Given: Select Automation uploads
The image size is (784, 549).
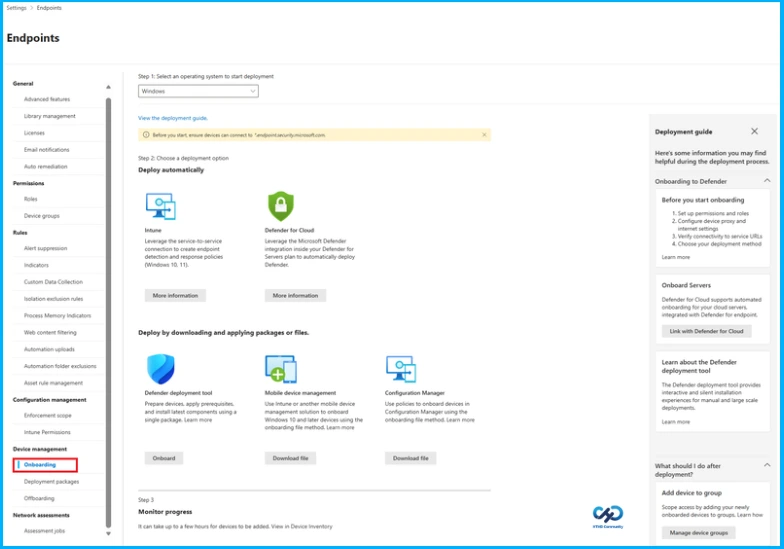Looking at the screenshot, I should [49, 350].
